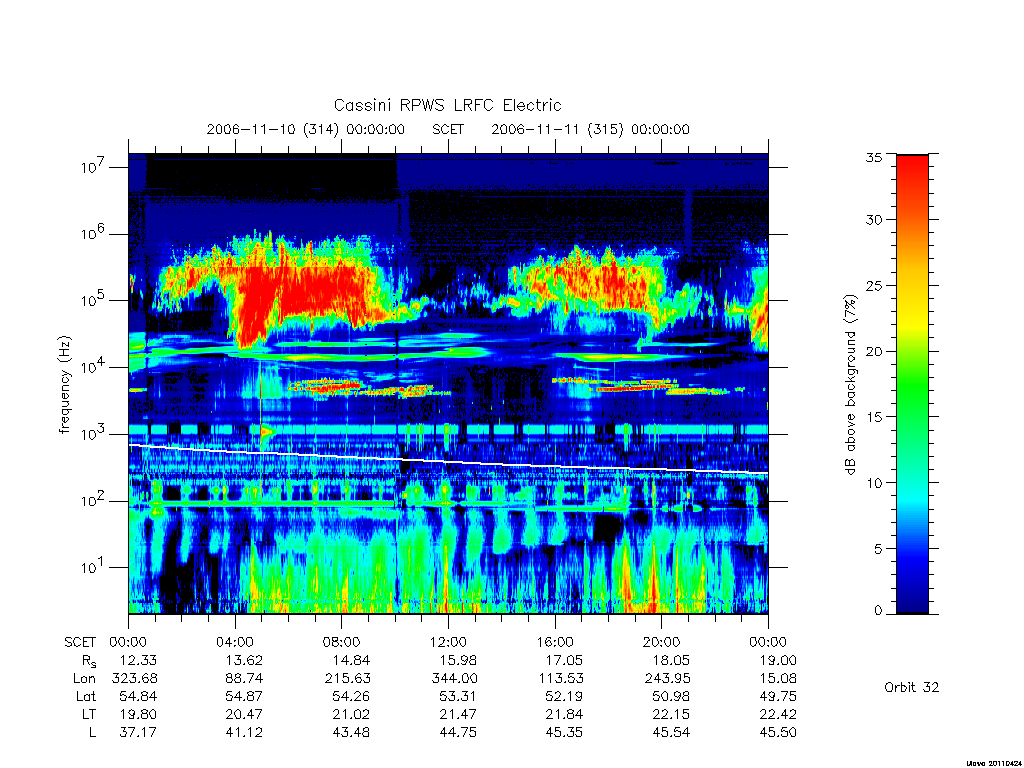Click the red-to-blue color bar legend
This screenshot has width=1024, height=768.
pos(912,384)
